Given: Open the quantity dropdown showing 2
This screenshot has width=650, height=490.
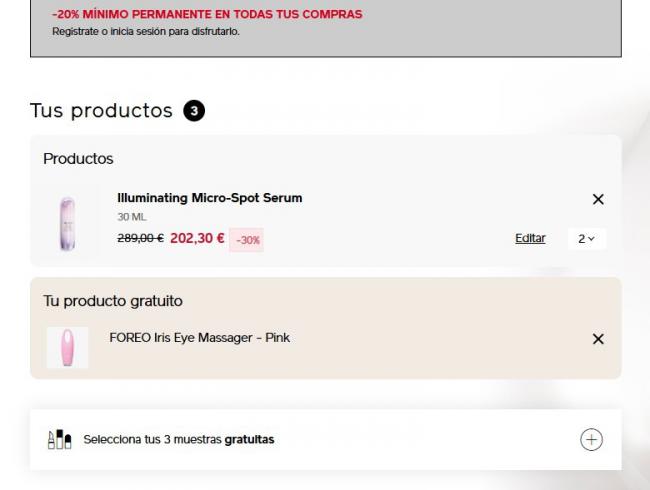Looking at the screenshot, I should click(587, 239).
